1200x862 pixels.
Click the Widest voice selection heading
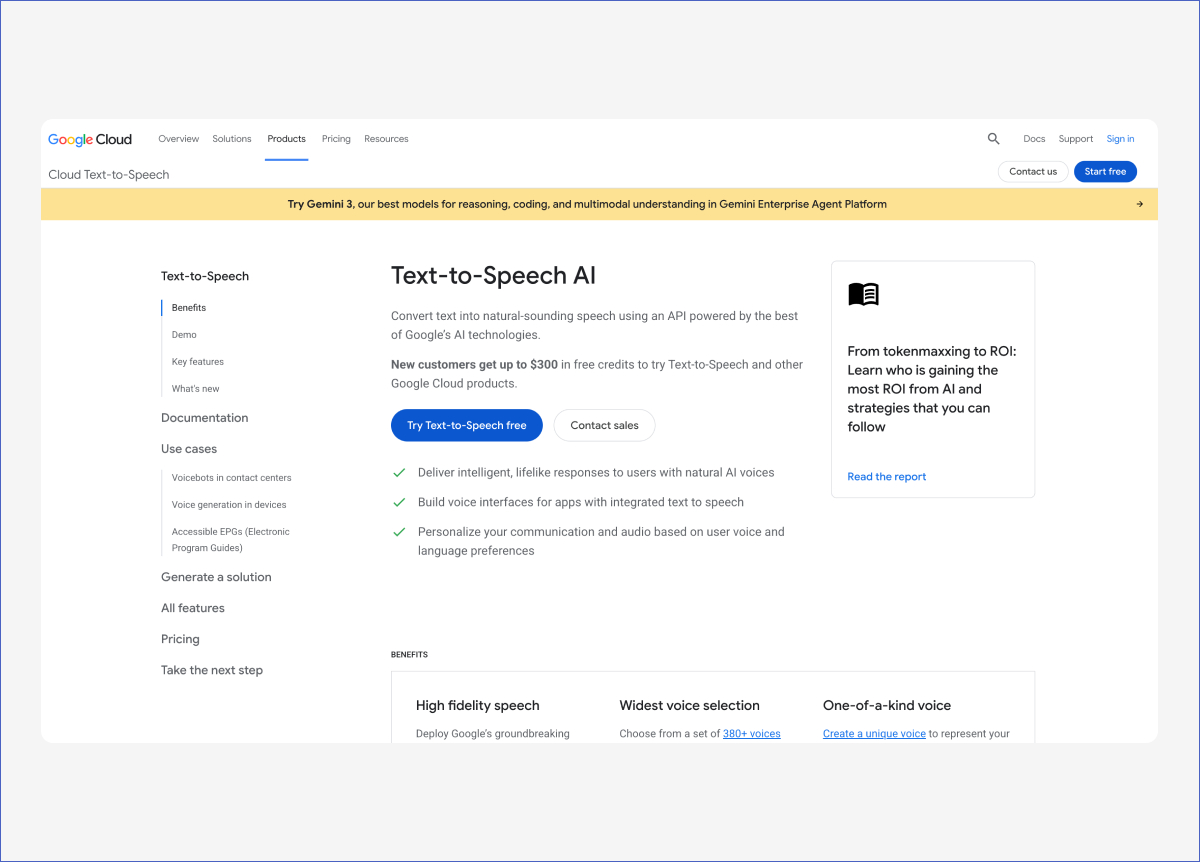click(690, 705)
